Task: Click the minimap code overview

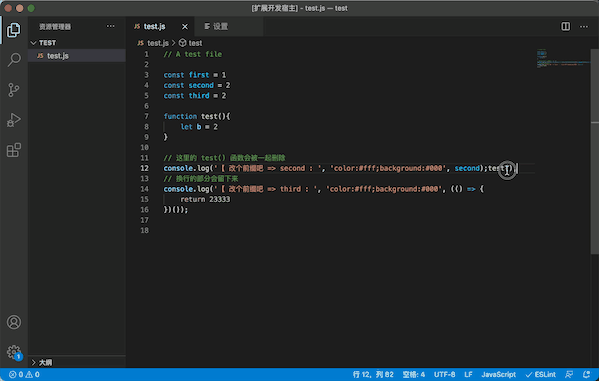Action: click(x=563, y=58)
